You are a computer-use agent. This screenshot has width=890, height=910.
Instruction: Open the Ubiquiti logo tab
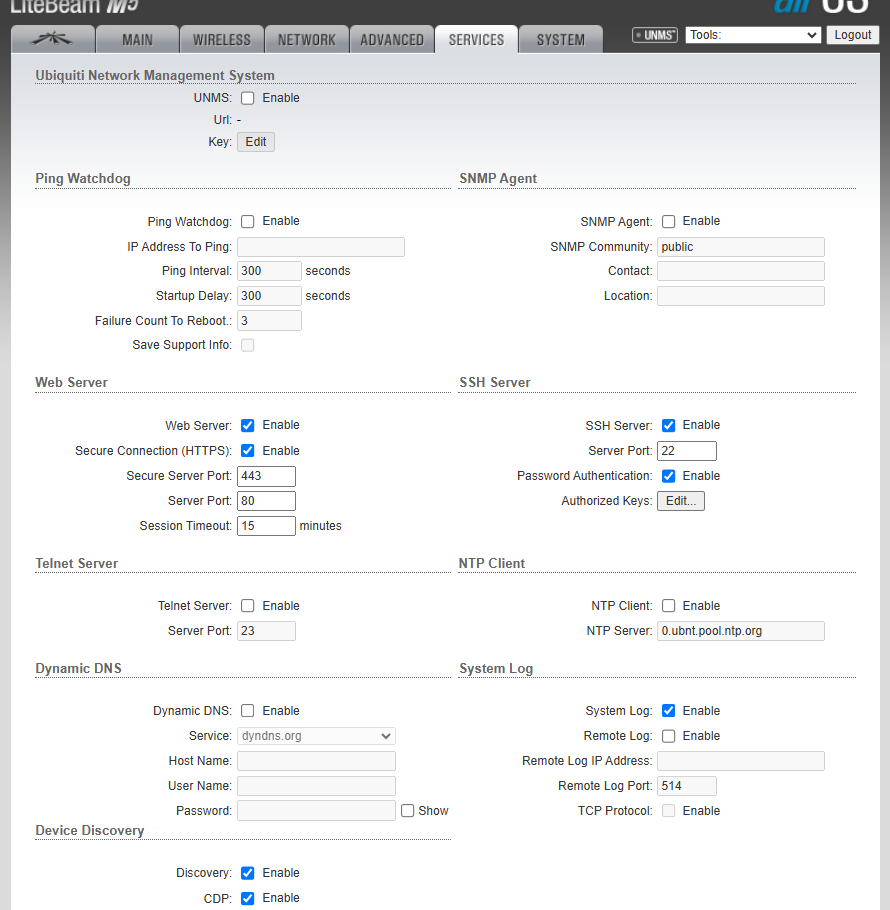52,40
